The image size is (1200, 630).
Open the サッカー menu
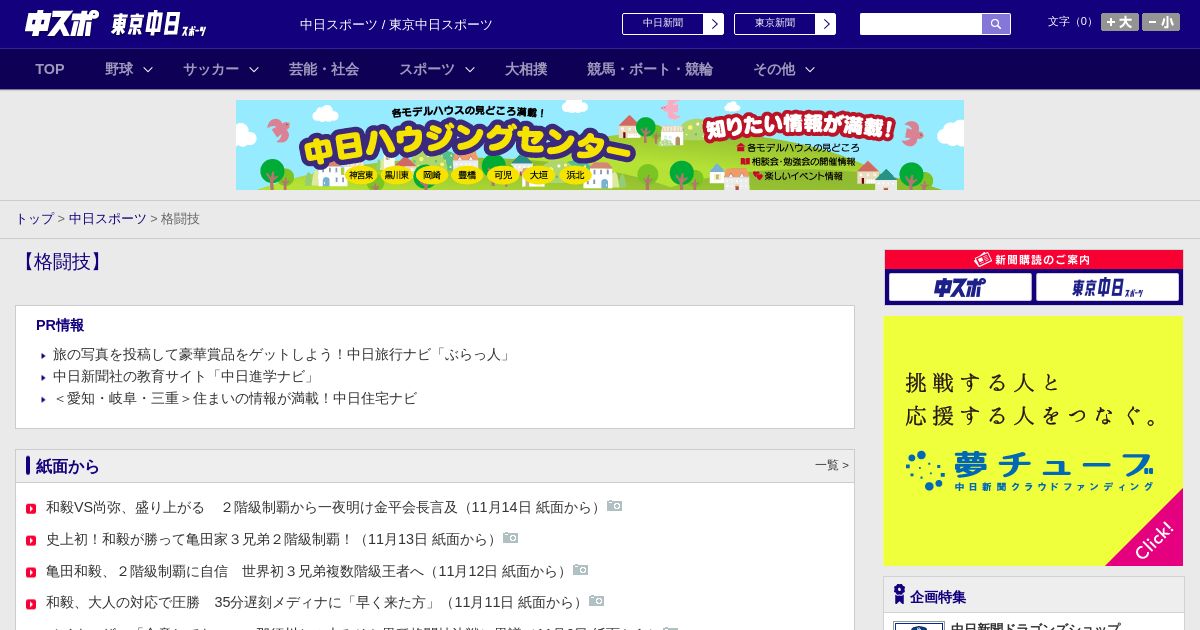pos(211,69)
